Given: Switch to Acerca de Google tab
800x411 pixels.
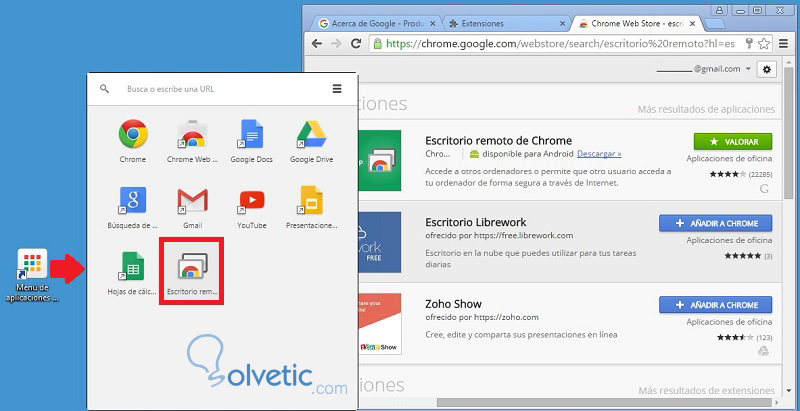Looking at the screenshot, I should (x=378, y=23).
